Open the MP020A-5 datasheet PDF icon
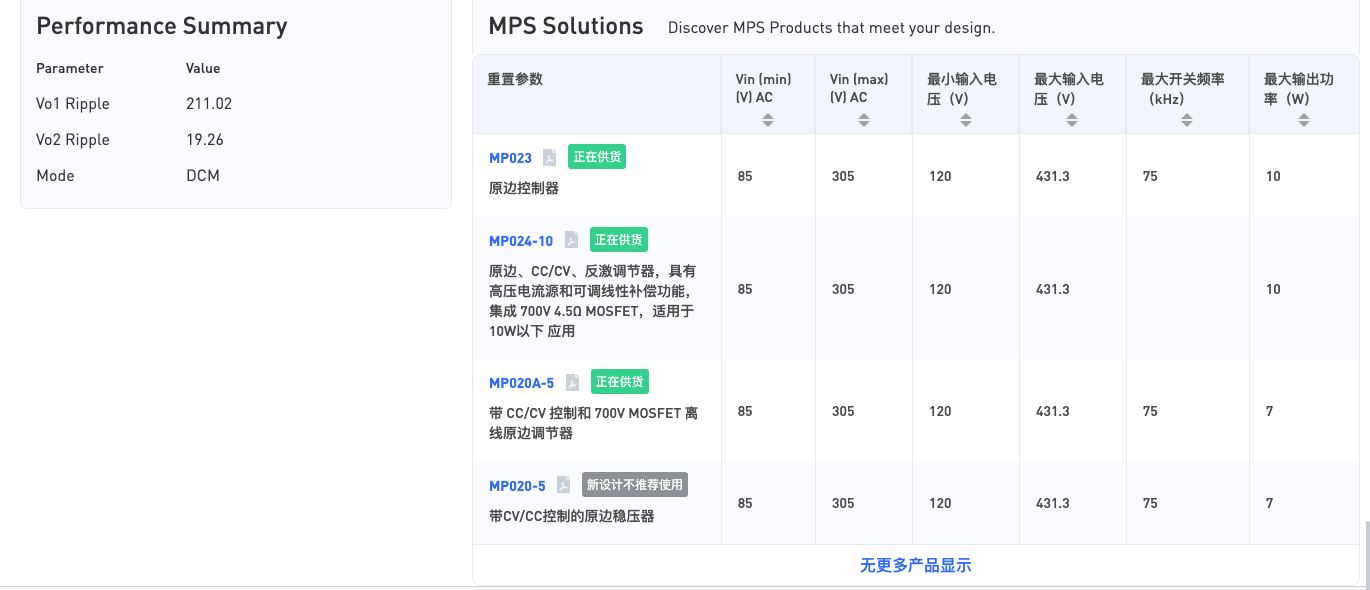The width and height of the screenshot is (1370, 590). [572, 383]
